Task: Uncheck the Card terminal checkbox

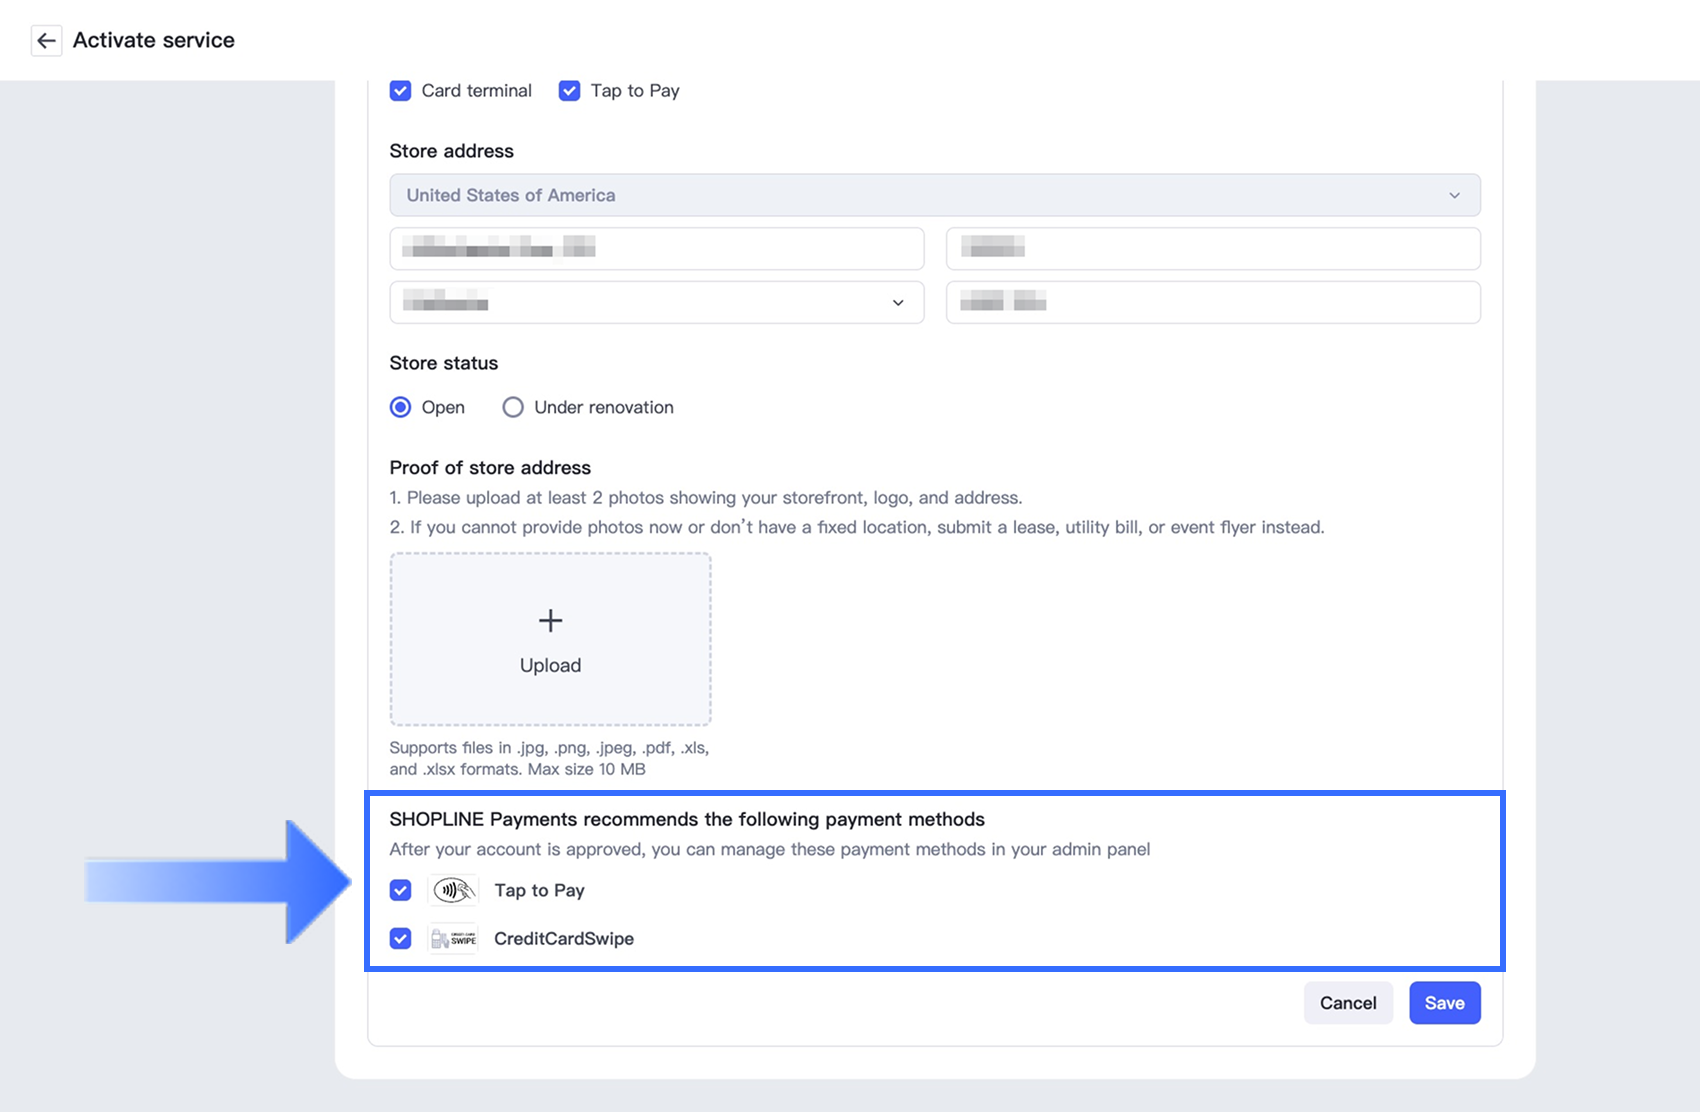Action: (401, 91)
